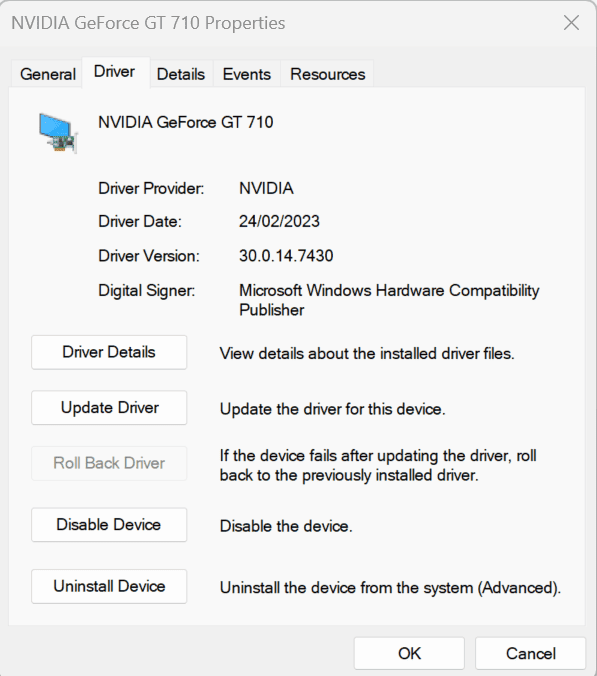The width and height of the screenshot is (597, 676).
Task: Click the Update Driver button
Action: (109, 408)
